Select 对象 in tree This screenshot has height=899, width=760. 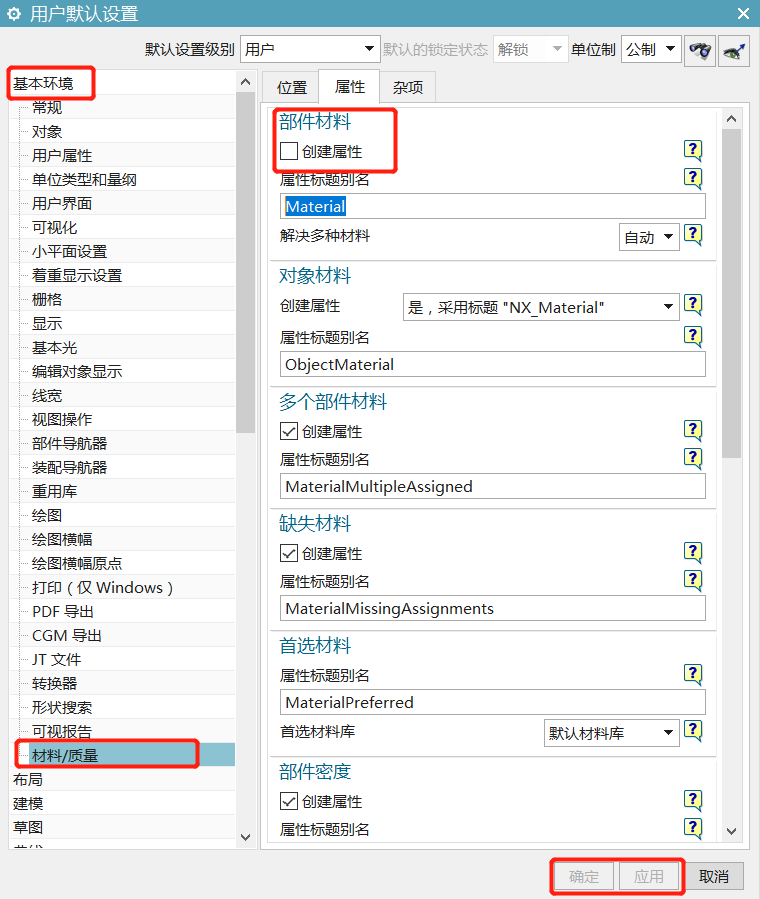click(46, 131)
